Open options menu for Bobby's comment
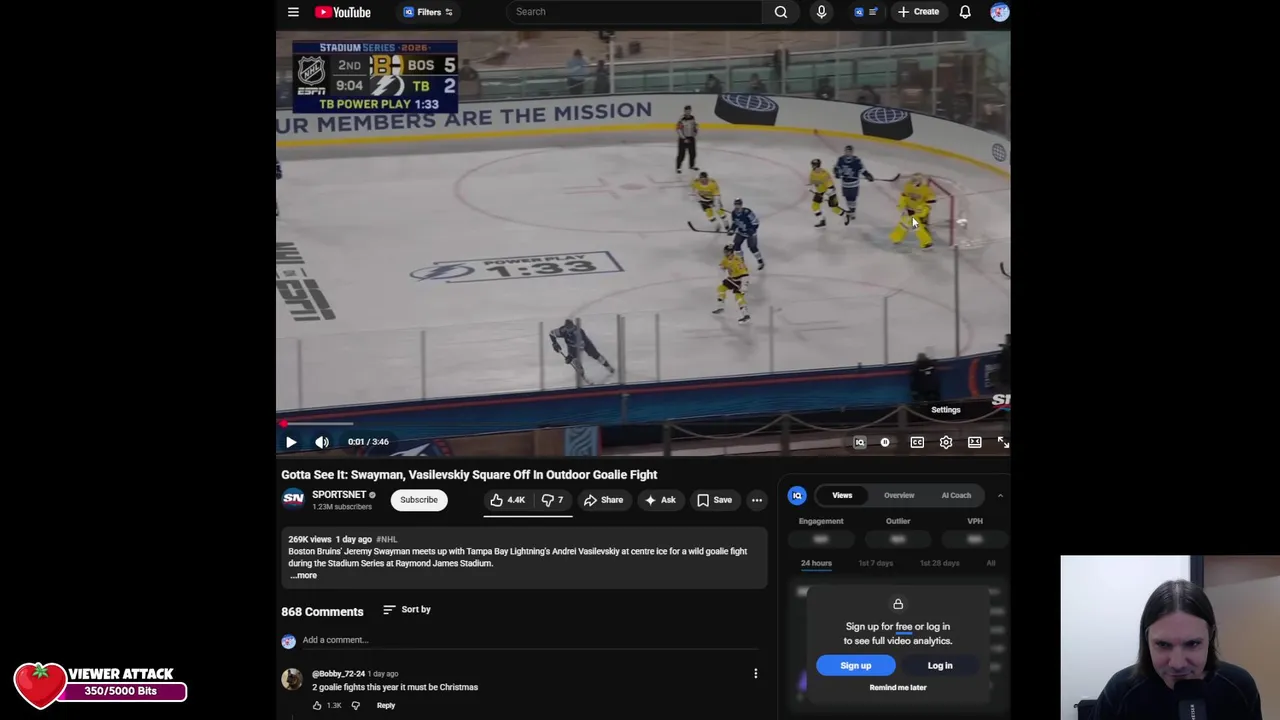This screenshot has width=1280, height=720. [755, 674]
